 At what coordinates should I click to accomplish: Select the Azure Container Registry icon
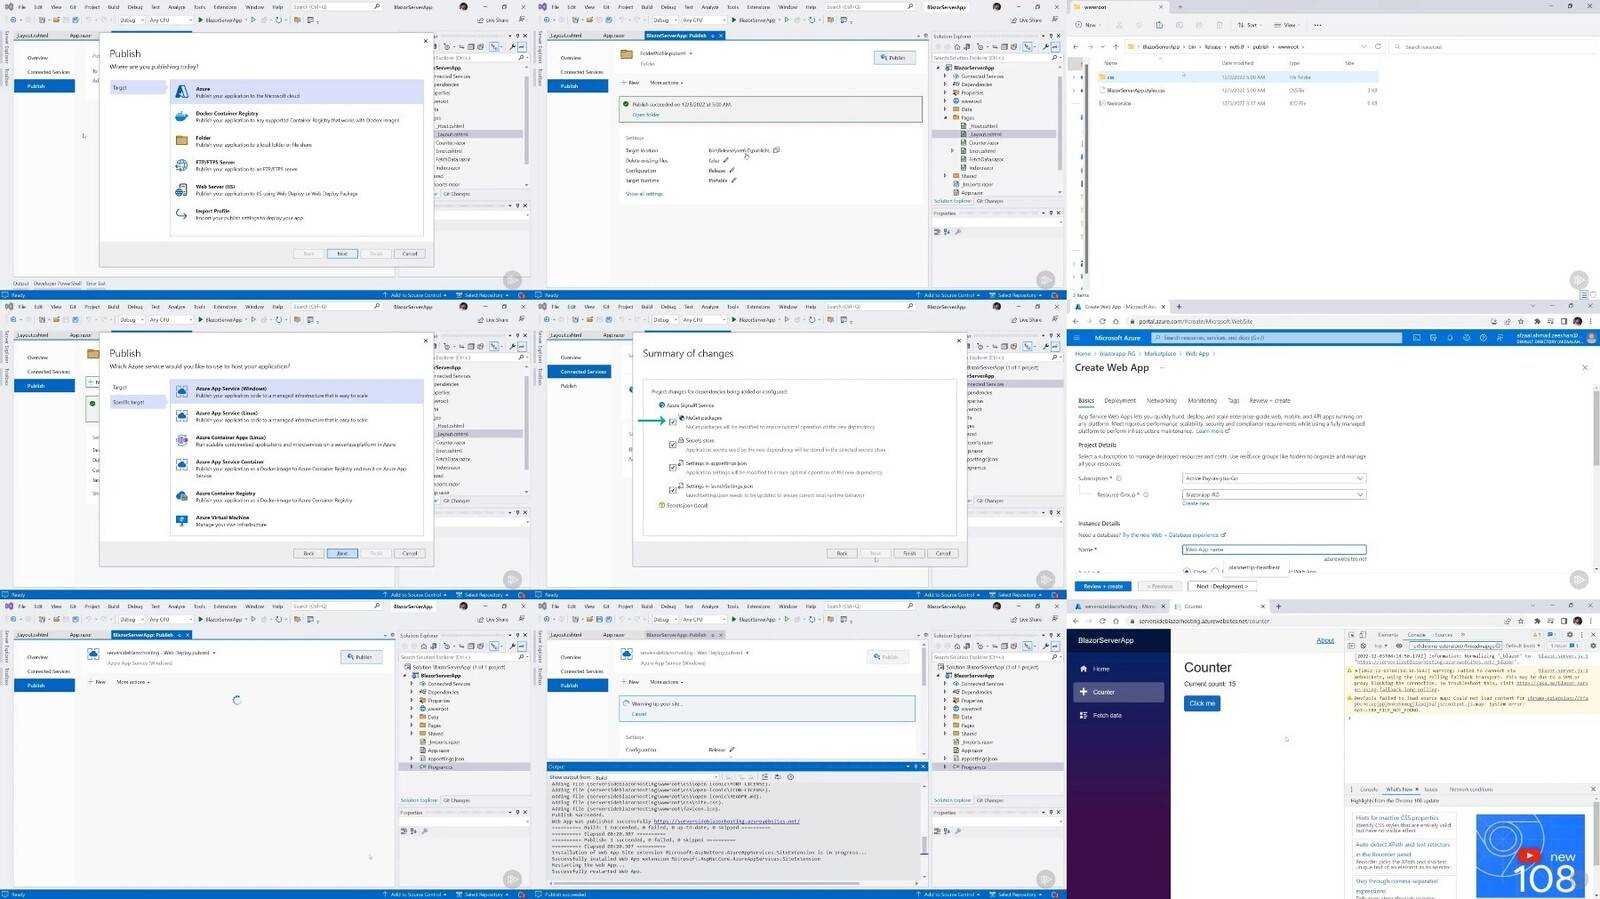click(182, 496)
